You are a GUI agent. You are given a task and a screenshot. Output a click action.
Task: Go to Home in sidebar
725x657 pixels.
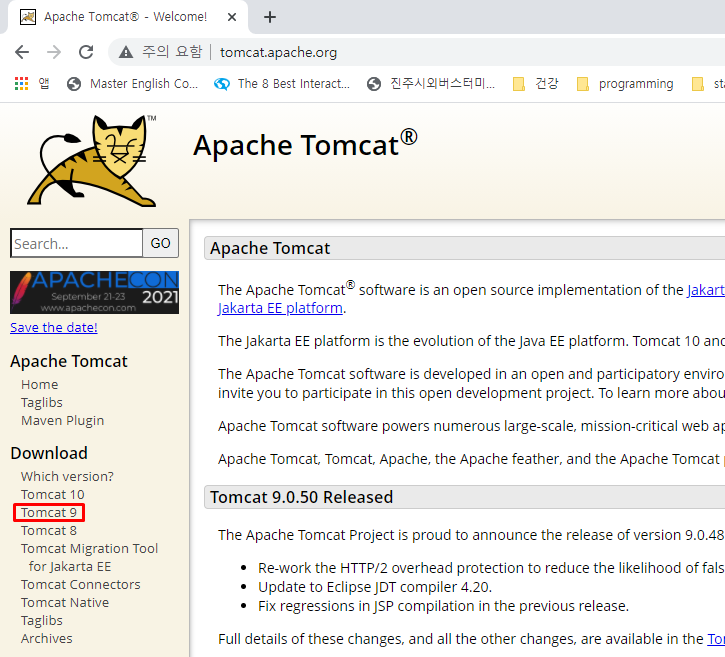tap(39, 384)
